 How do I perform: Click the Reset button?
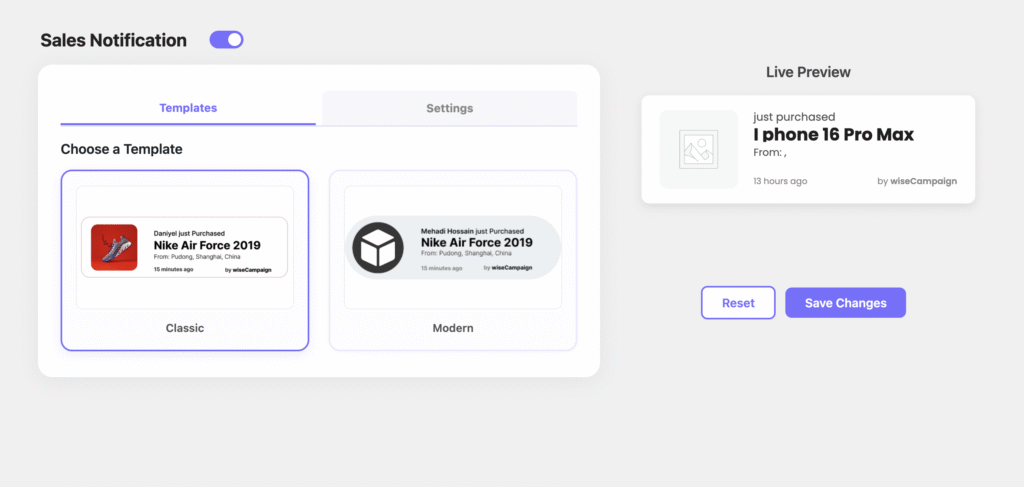coord(738,303)
